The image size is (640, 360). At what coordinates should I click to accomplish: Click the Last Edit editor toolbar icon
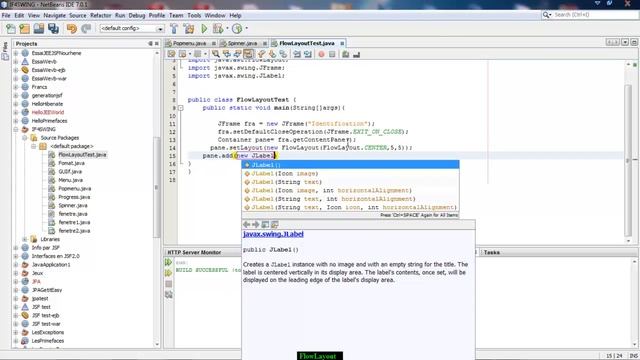(x=171, y=54)
